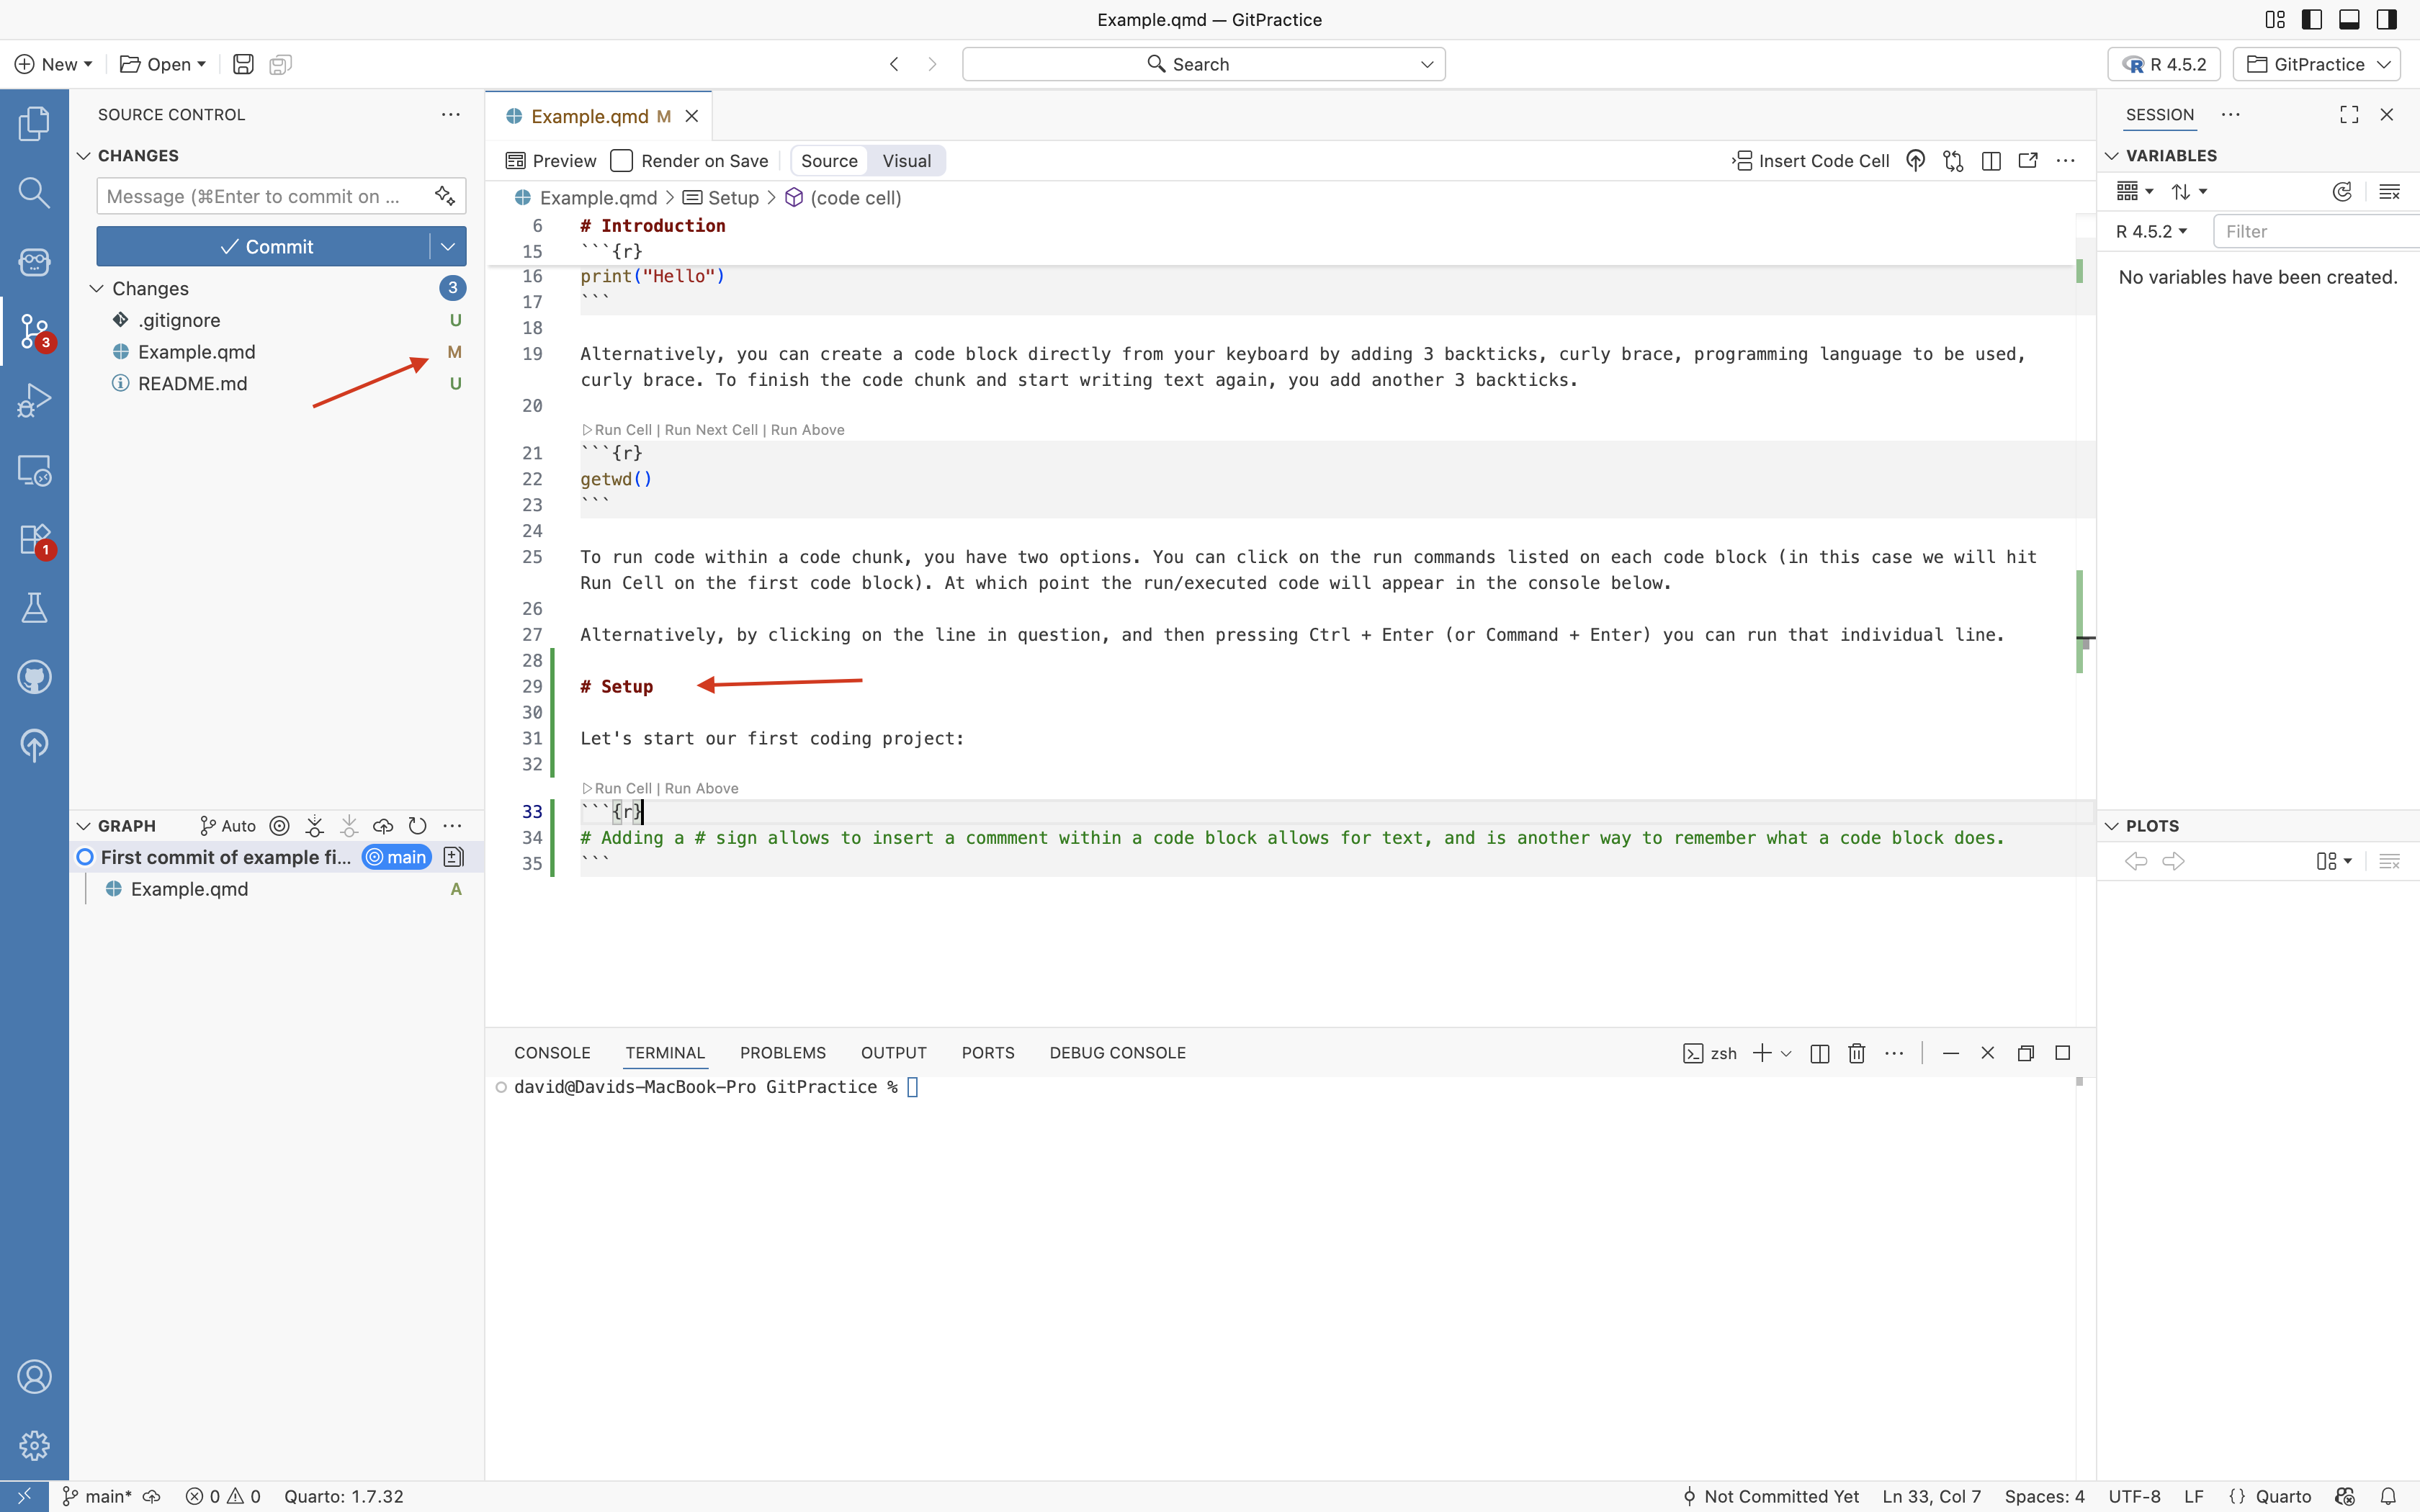Generate commit message with sparkle icon
The height and width of the screenshot is (1512, 2420).
pyautogui.click(x=445, y=196)
